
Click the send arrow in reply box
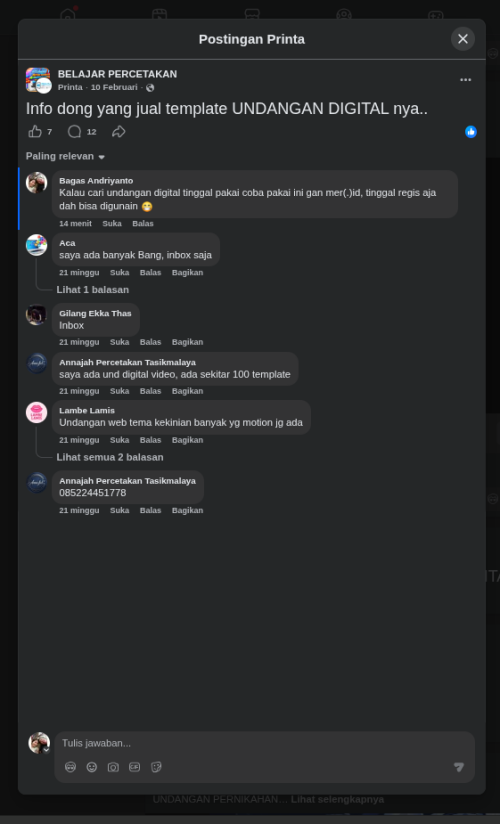tap(459, 767)
